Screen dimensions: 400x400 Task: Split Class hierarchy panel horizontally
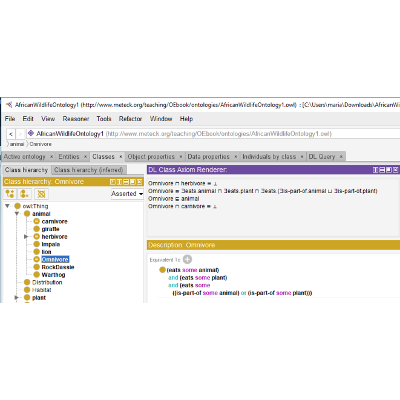click(126, 182)
